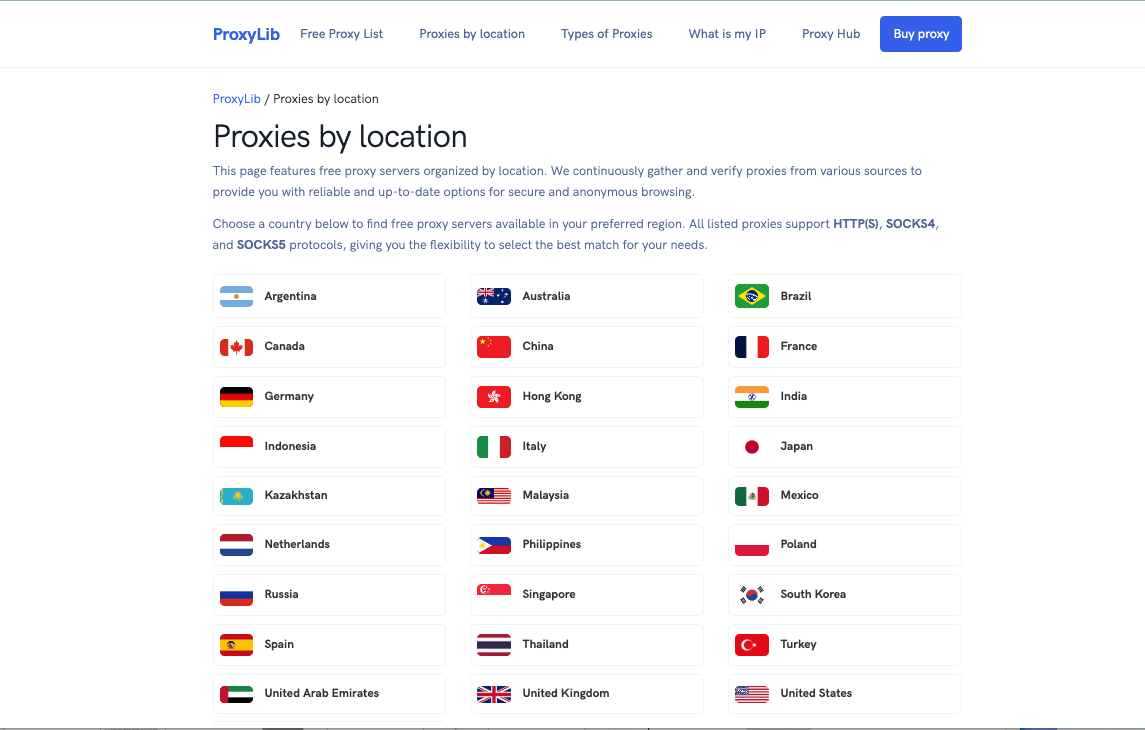Click the Mexico flag icon
1145x730 pixels.
752,496
